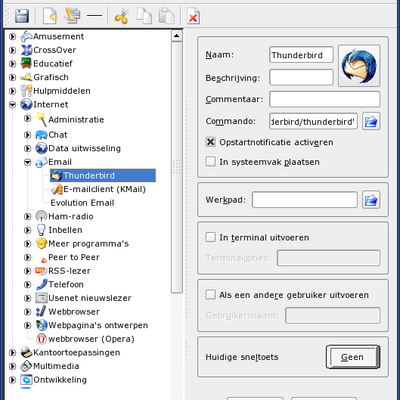Delete entry with red X icon
Screen dimensions: 400x400
pyautogui.click(x=193, y=16)
